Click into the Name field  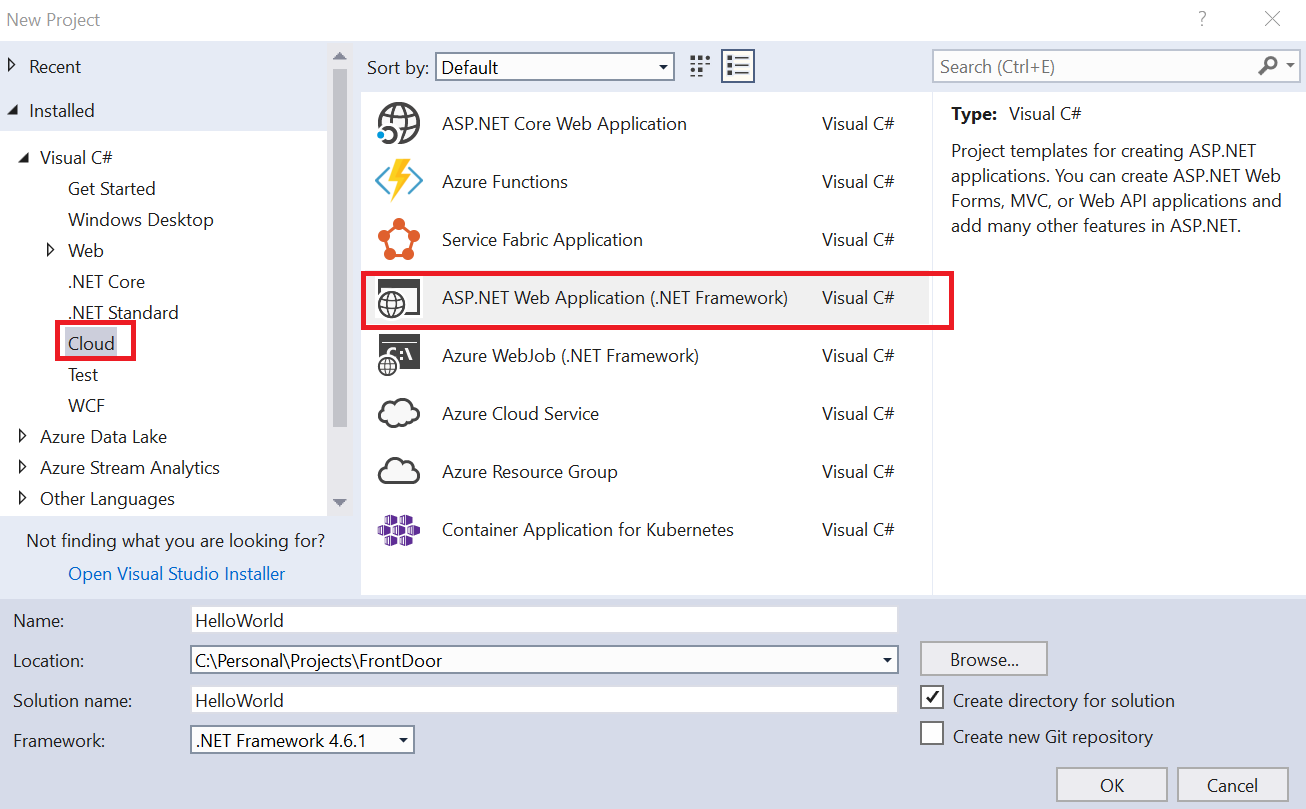tap(544, 620)
